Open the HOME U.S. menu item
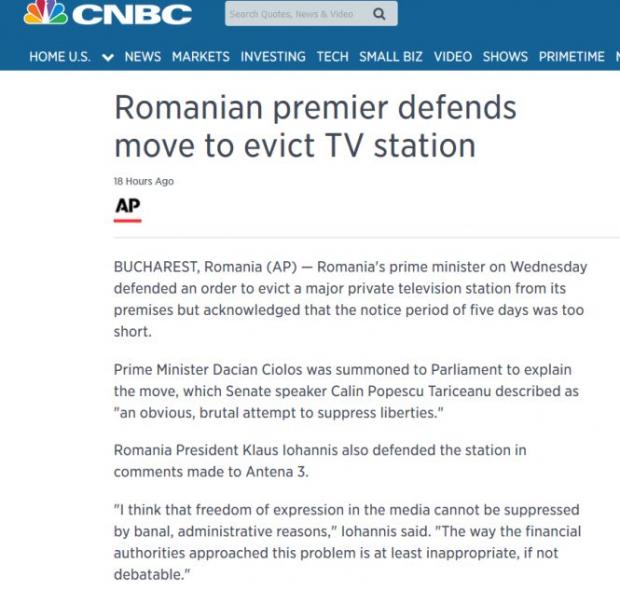The image size is (620, 591). 60,57
